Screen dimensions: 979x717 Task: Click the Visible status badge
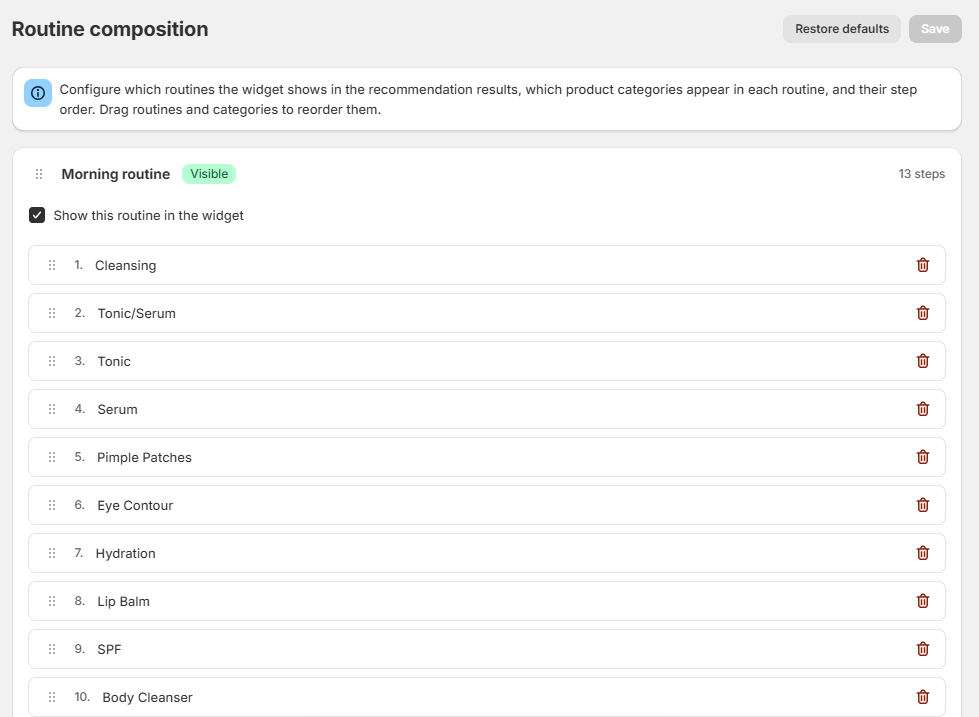209,174
